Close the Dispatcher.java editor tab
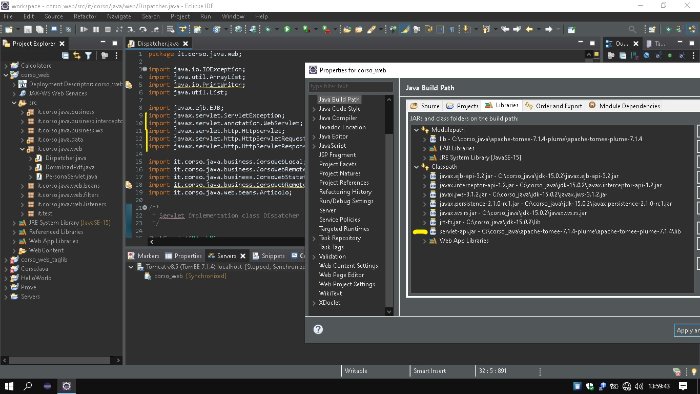The image size is (700, 394). coord(185,43)
